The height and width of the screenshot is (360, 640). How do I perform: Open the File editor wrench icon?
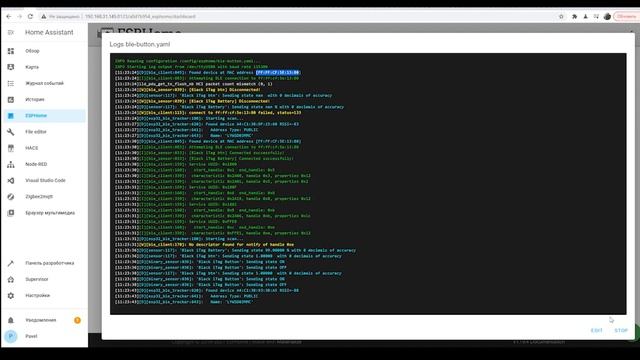[x=11, y=132]
